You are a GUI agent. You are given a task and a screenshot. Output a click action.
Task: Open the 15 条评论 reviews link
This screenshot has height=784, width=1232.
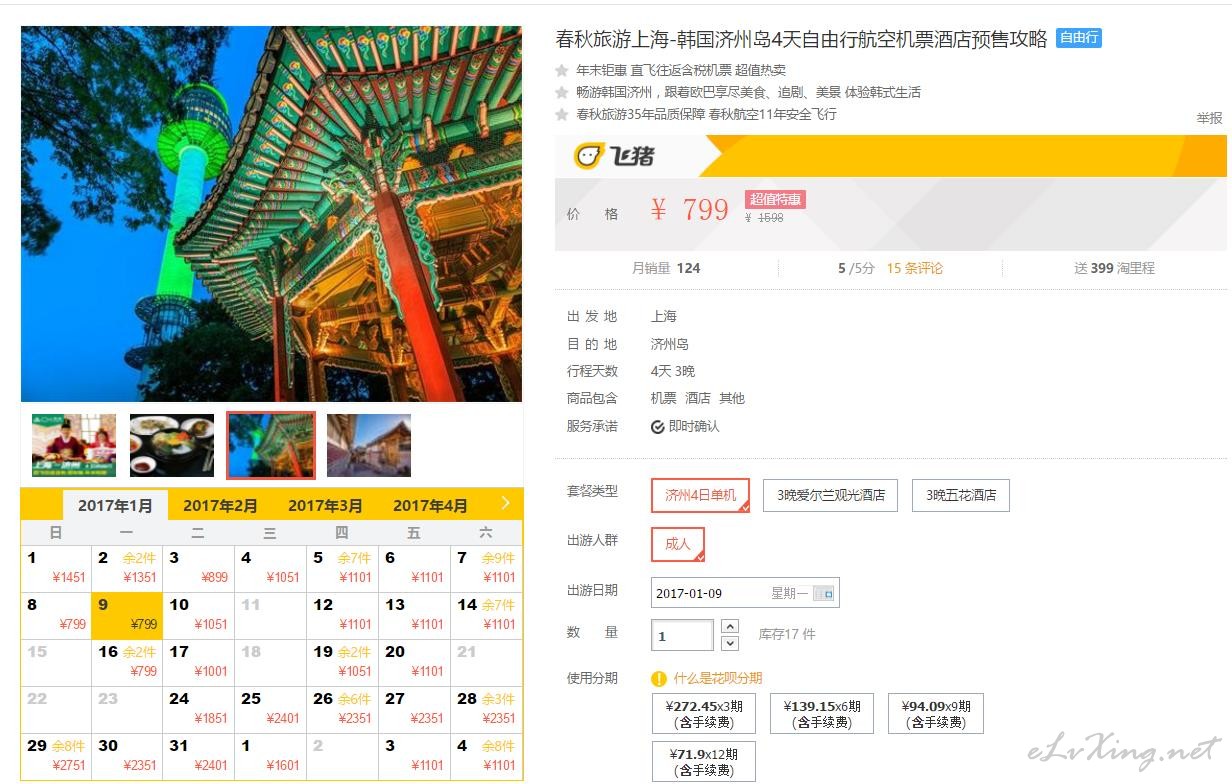pyautogui.click(x=914, y=268)
